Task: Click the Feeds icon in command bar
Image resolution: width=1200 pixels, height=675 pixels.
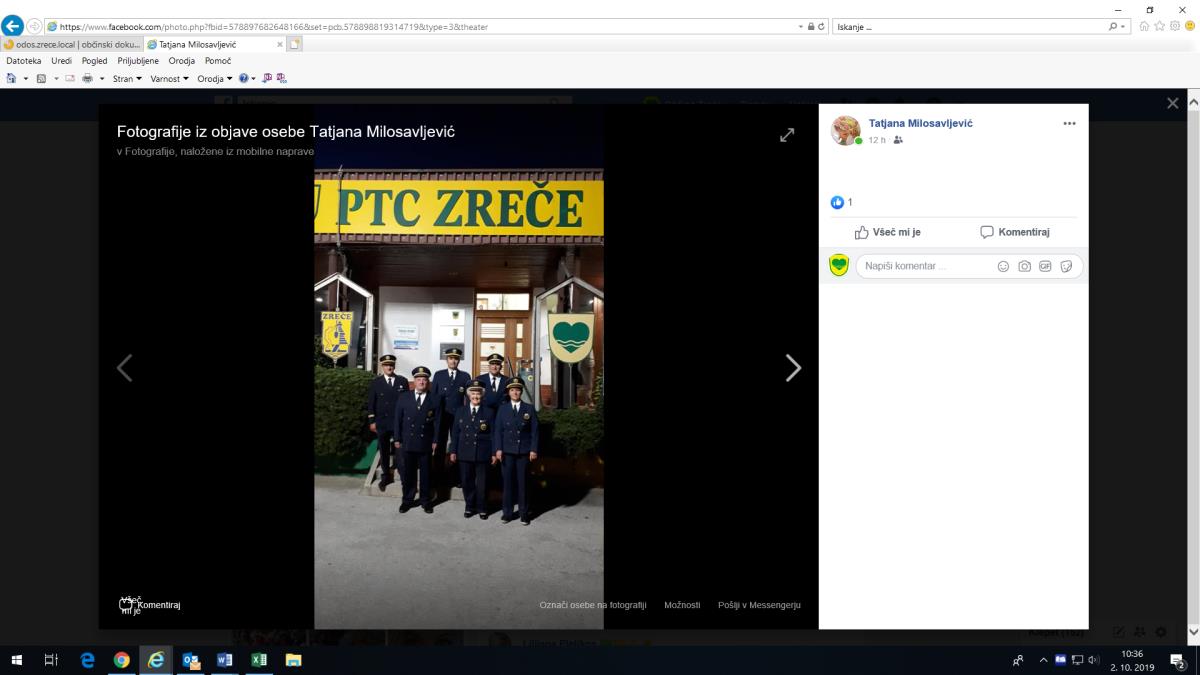Action: tap(41, 78)
